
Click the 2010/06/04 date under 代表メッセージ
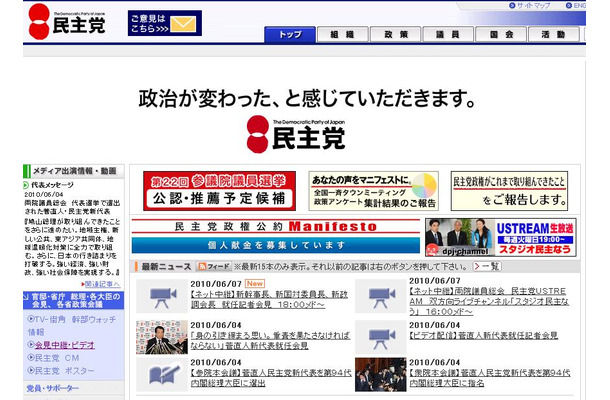pyautogui.click(x=44, y=194)
